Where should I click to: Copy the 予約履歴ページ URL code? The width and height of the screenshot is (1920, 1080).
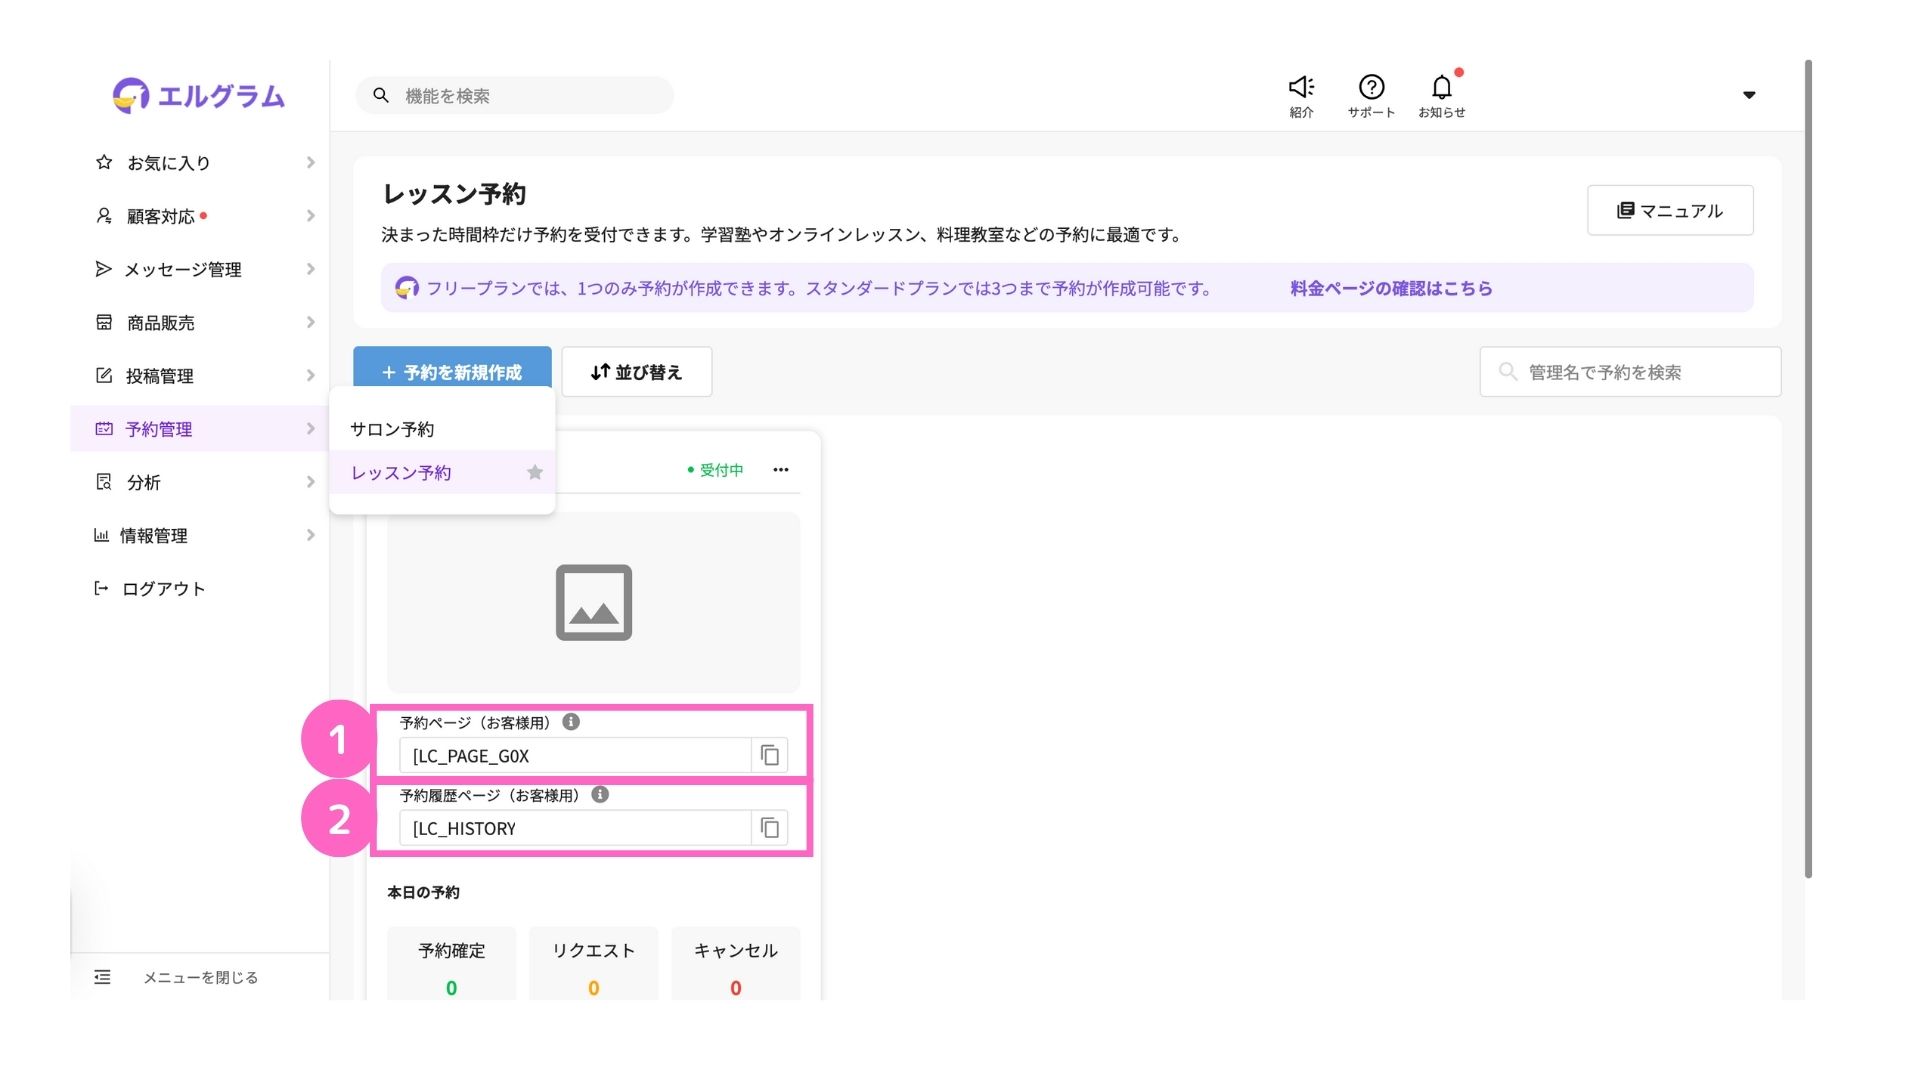pos(769,828)
